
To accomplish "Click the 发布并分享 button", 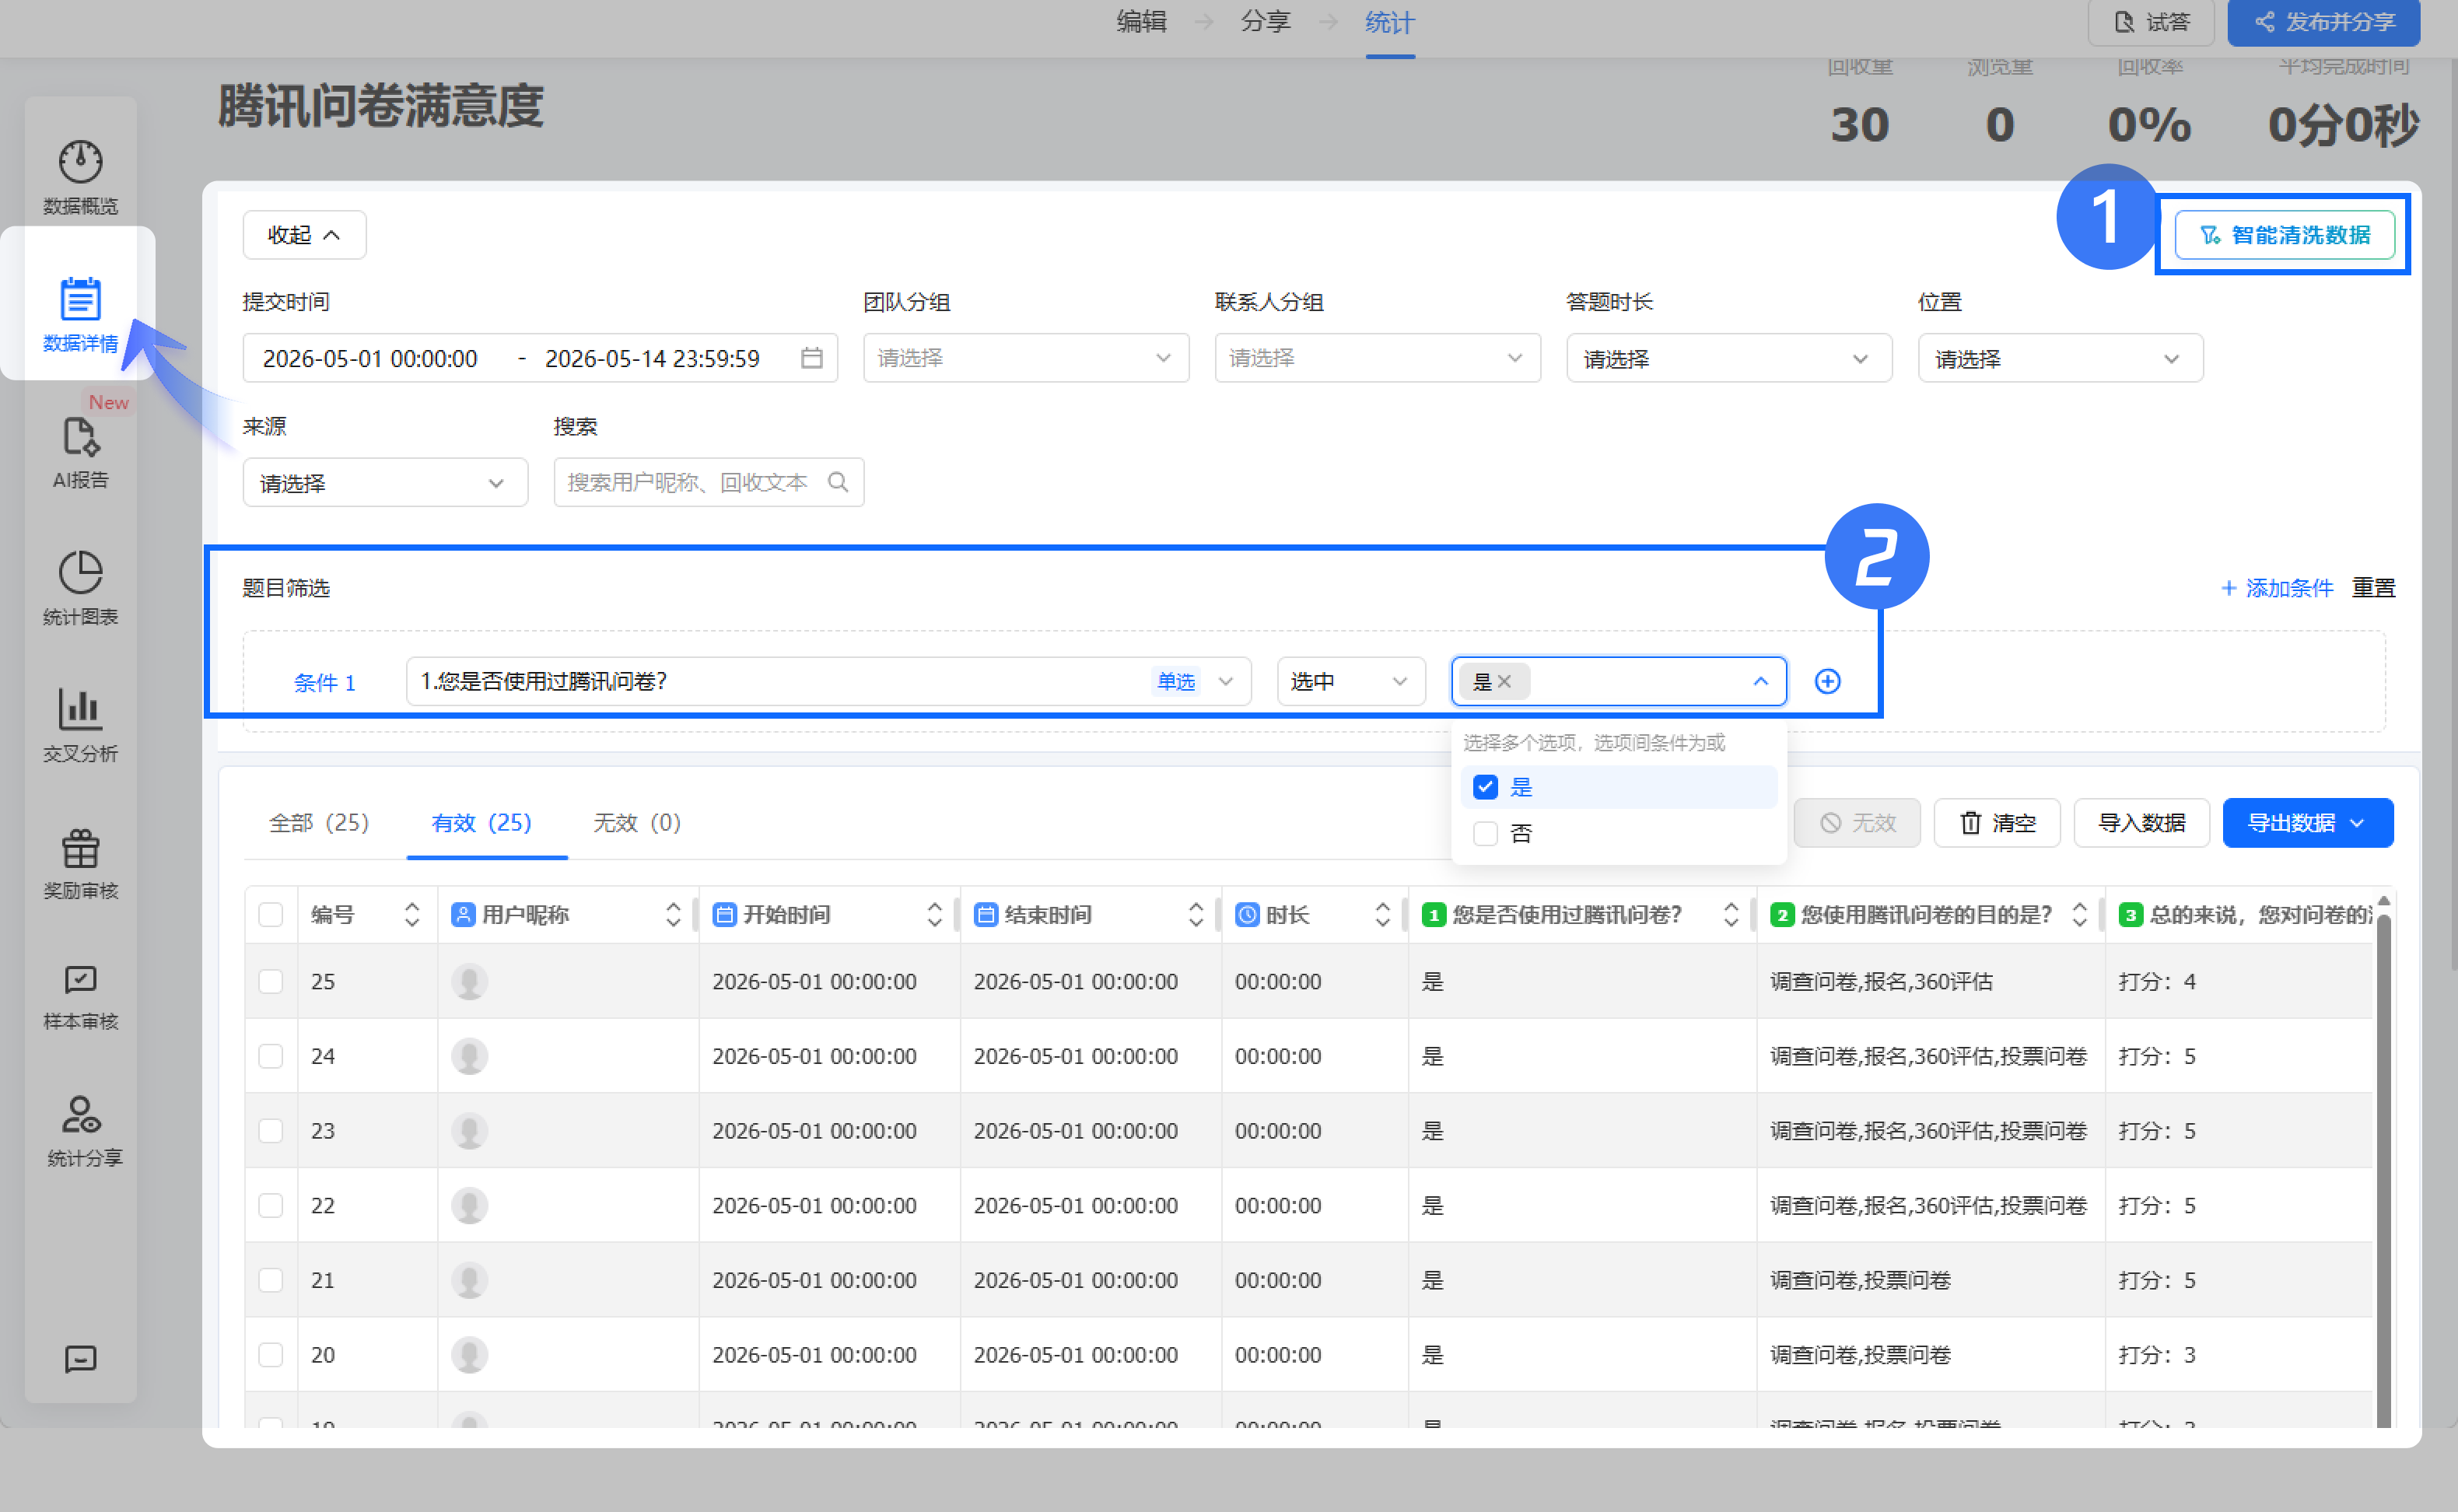I will pos(2323,22).
